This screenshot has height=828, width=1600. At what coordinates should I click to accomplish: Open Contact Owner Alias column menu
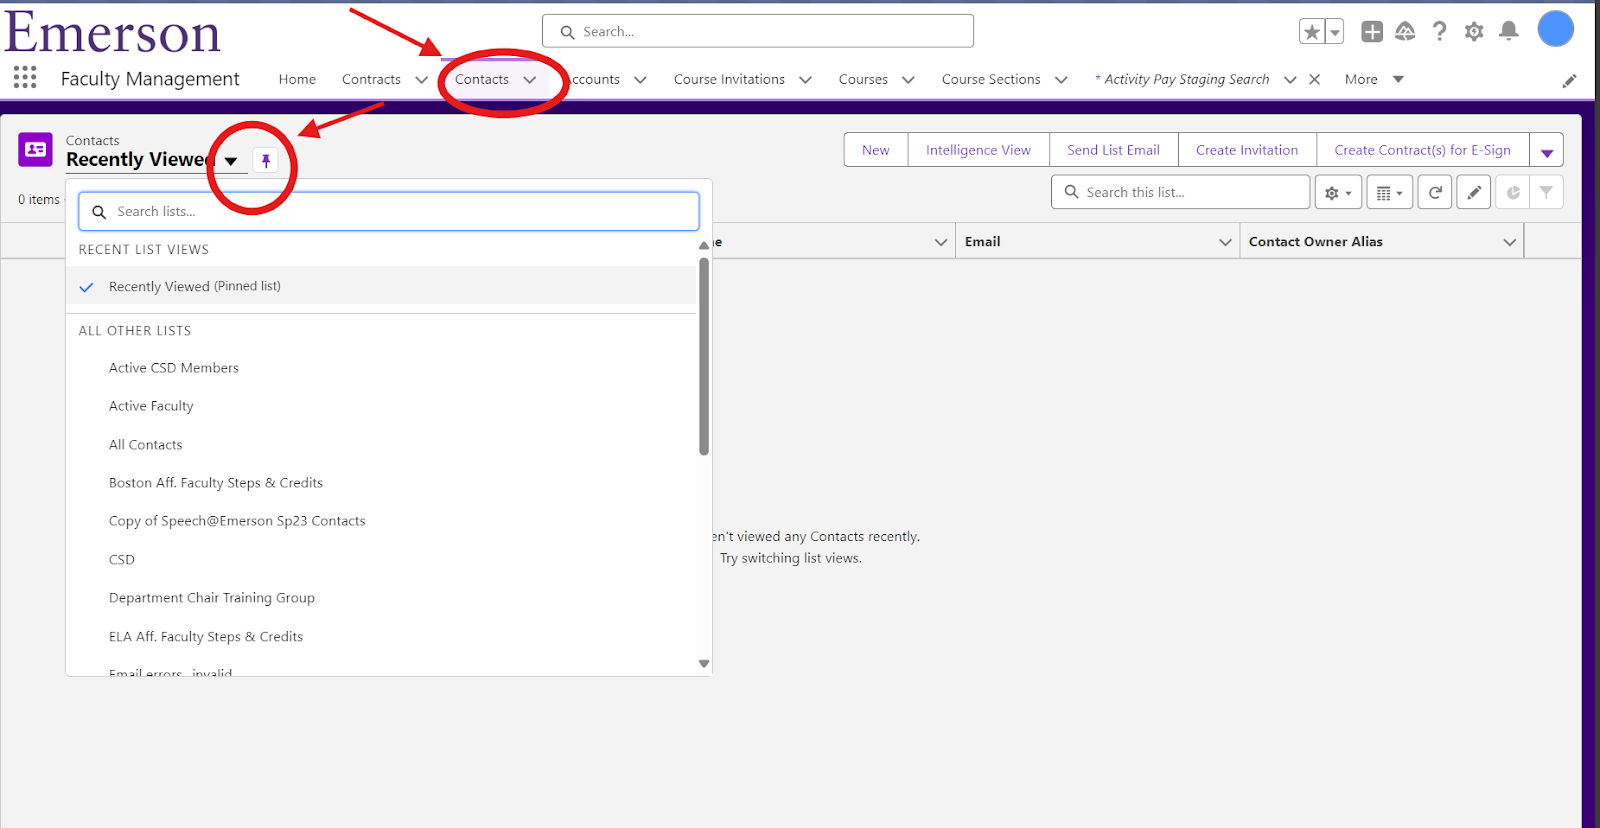click(x=1509, y=242)
